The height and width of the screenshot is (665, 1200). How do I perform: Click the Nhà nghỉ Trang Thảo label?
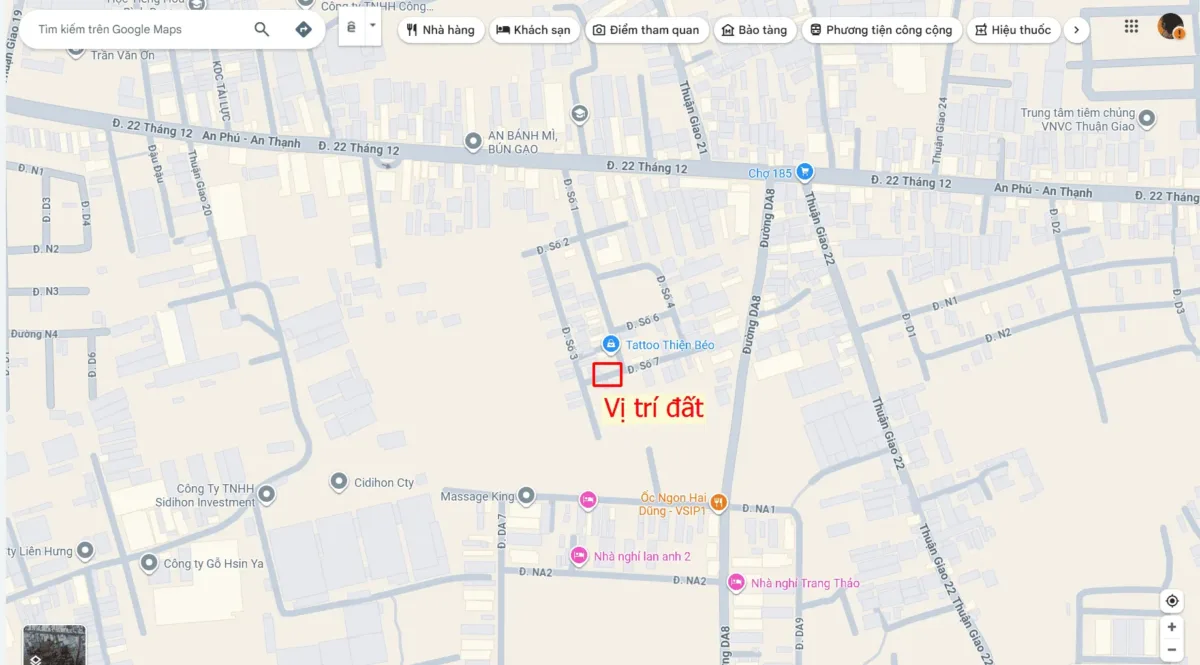[805, 583]
